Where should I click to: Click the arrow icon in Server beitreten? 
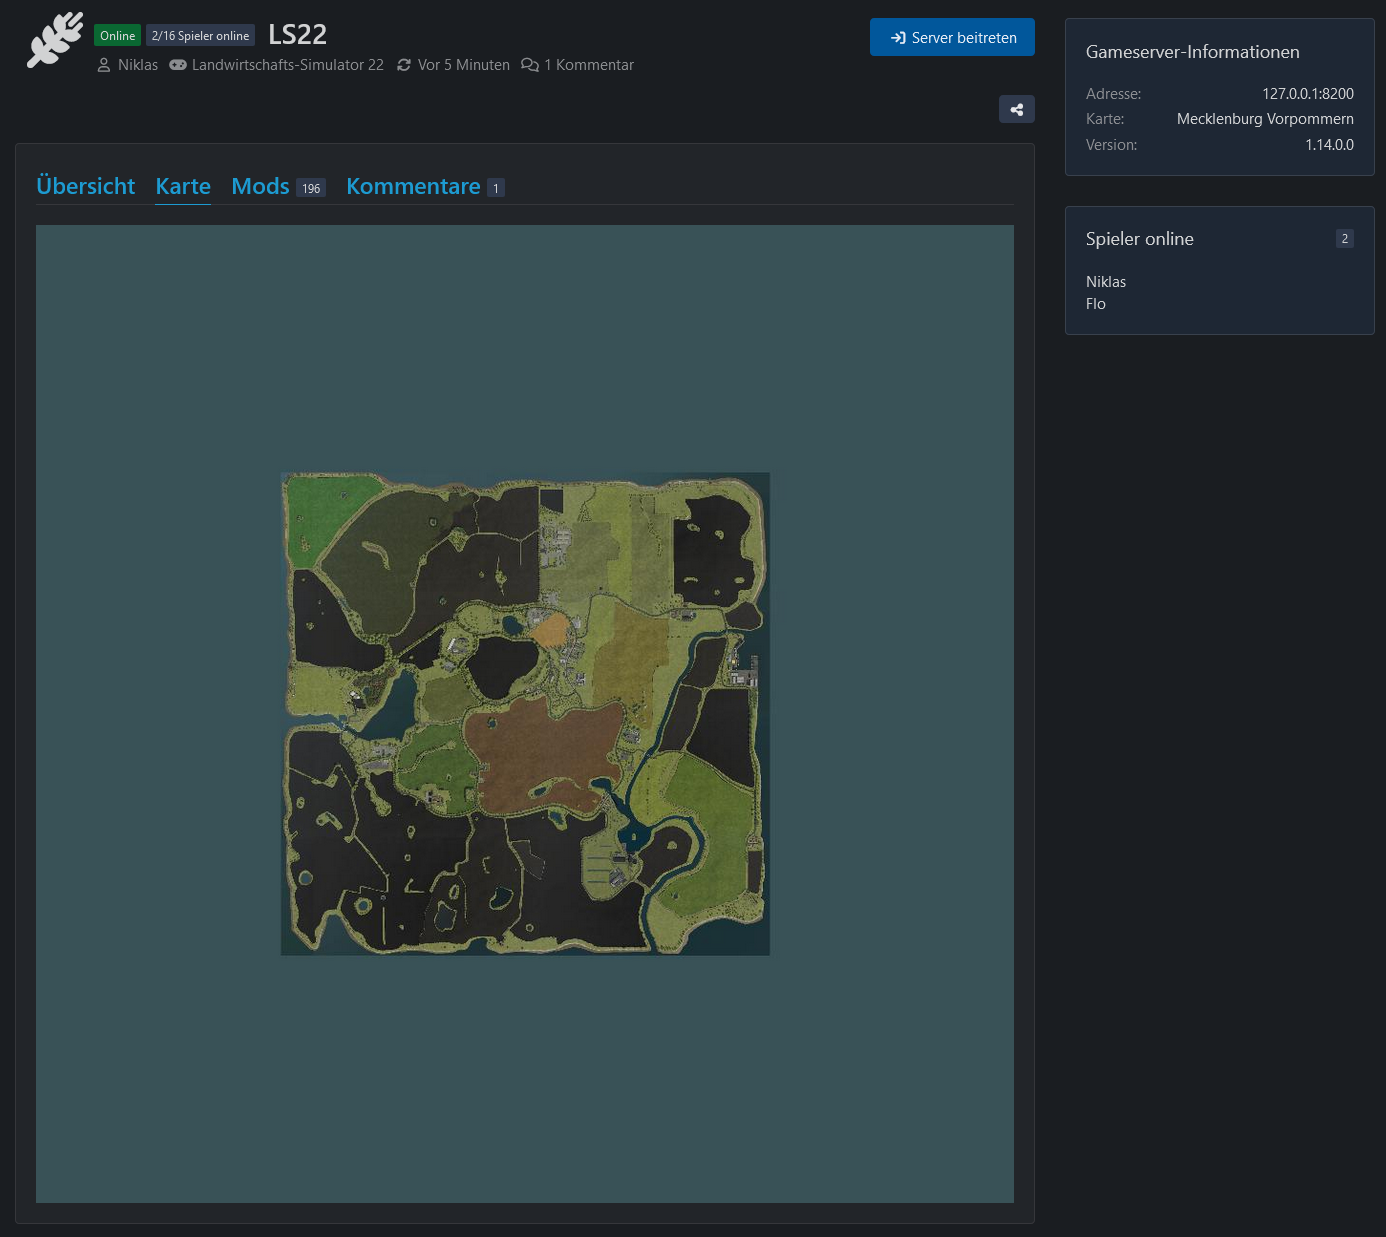point(898,38)
